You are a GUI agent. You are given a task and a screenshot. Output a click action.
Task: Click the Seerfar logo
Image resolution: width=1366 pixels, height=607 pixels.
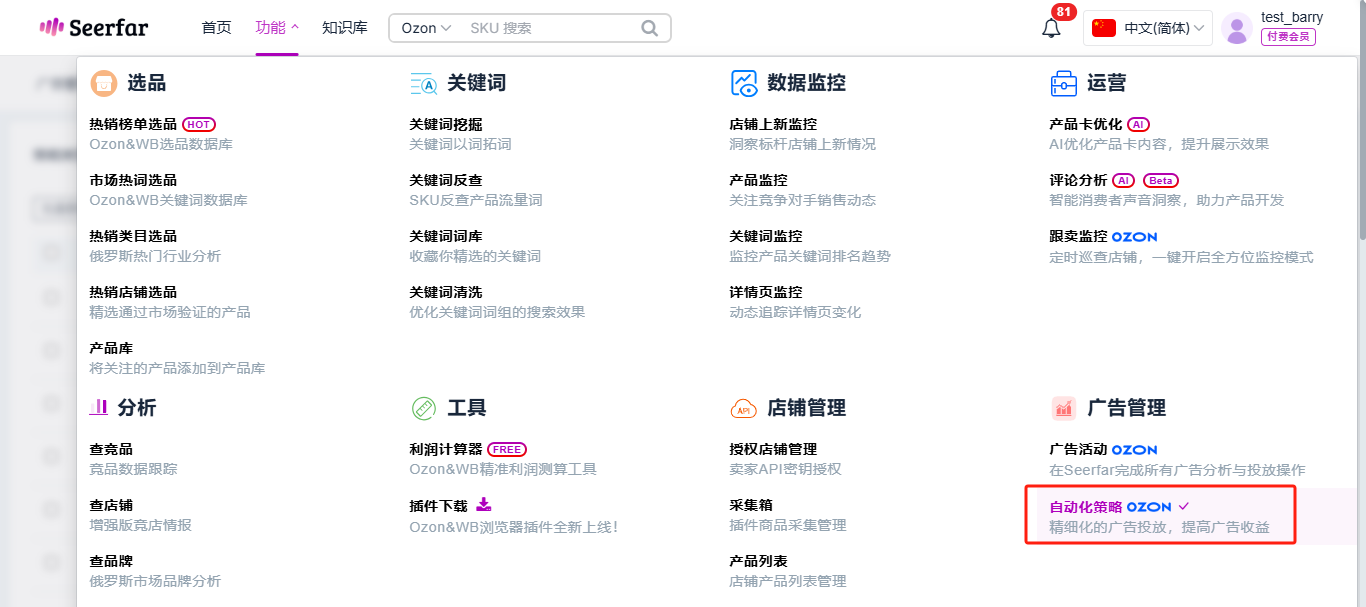click(93, 28)
